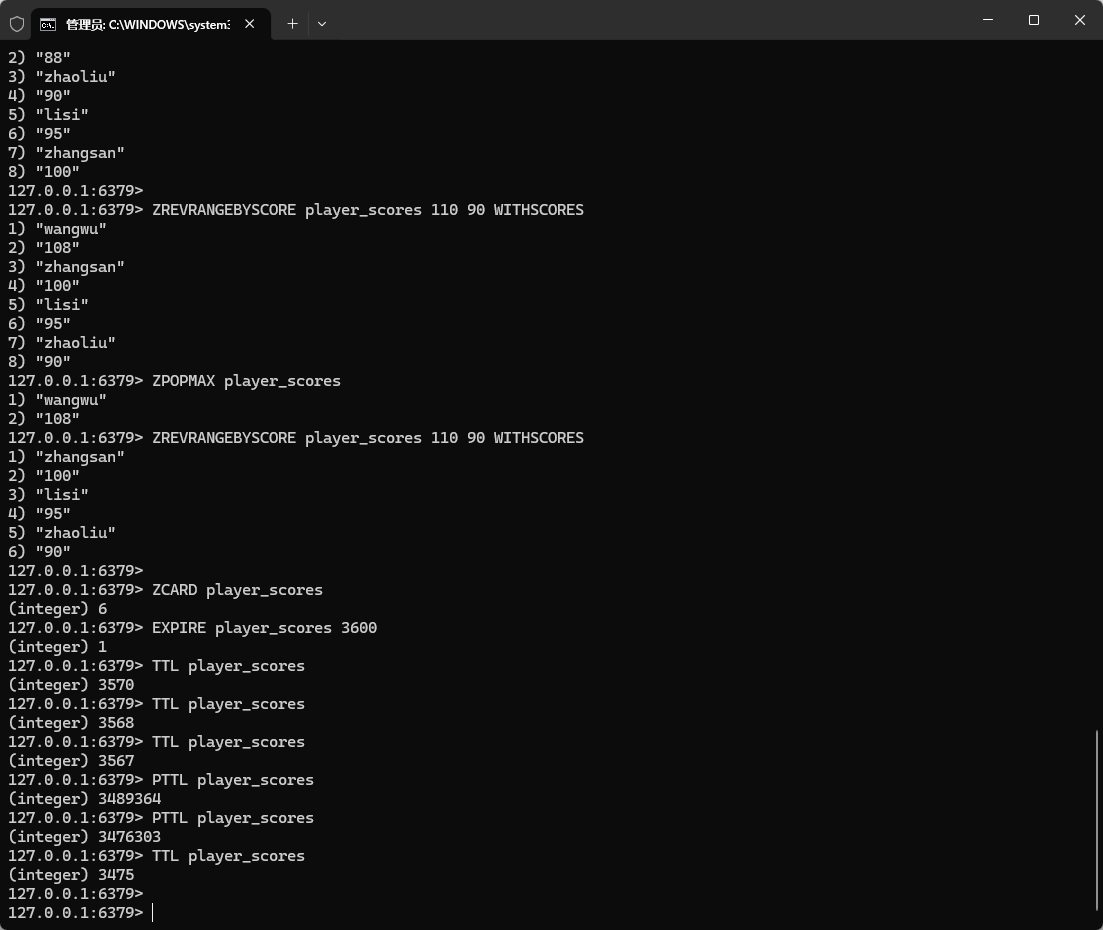Click the vertical scrollbar thumb
The image size is (1103, 930).
pos(1097,820)
